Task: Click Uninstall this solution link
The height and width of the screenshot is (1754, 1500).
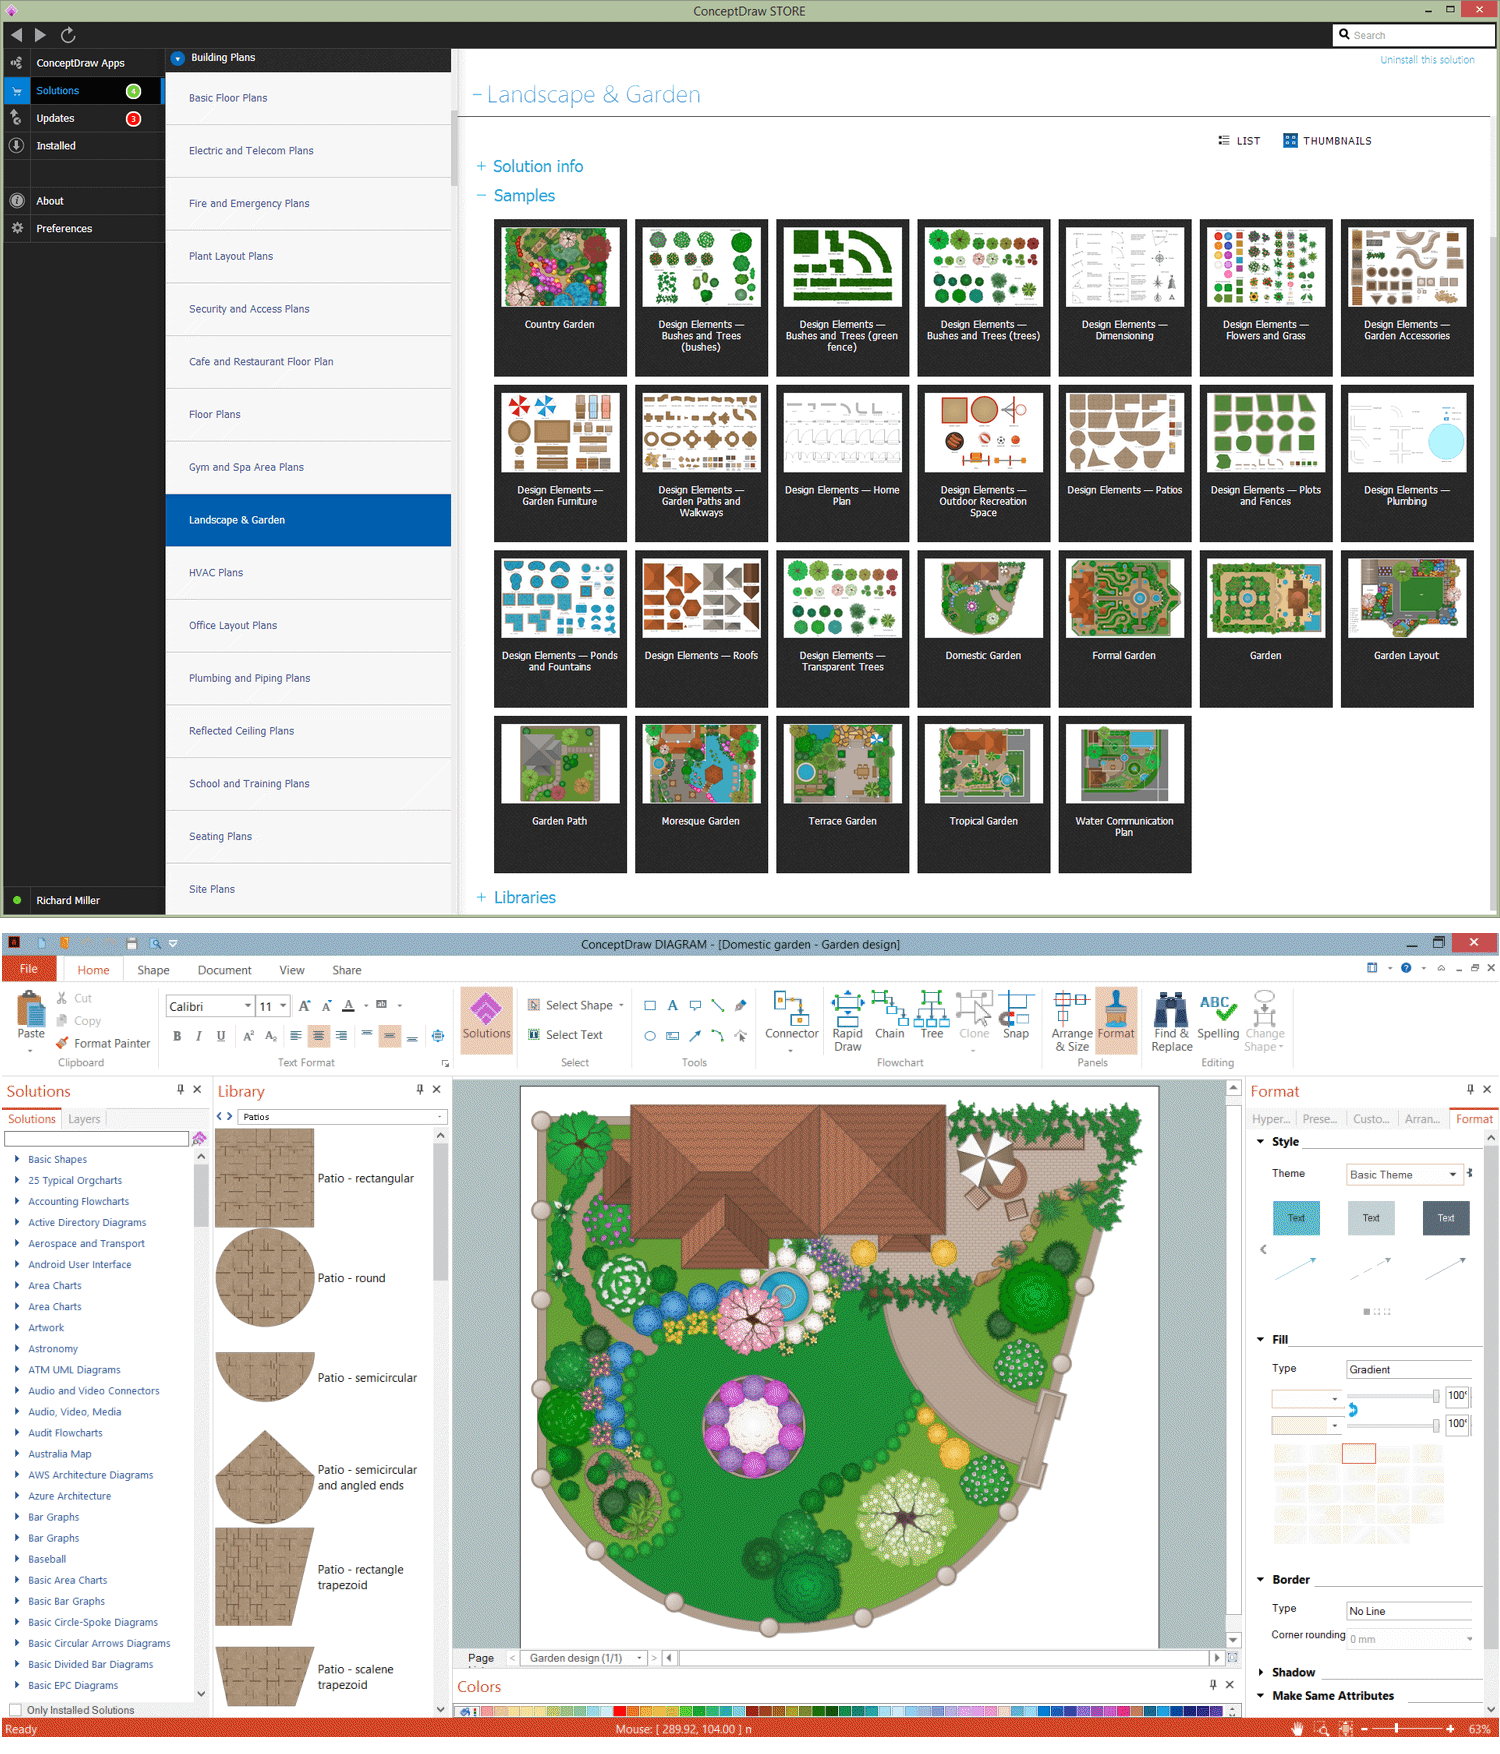Action: click(x=1427, y=60)
